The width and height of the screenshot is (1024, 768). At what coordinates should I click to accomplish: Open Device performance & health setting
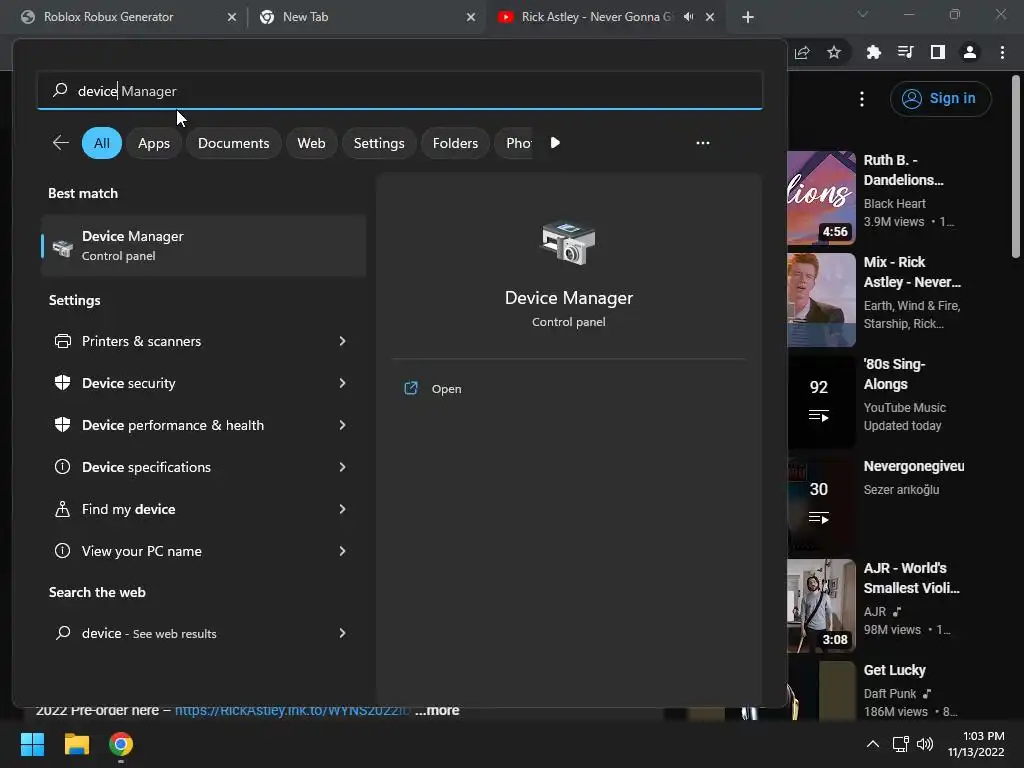pyautogui.click(x=203, y=424)
